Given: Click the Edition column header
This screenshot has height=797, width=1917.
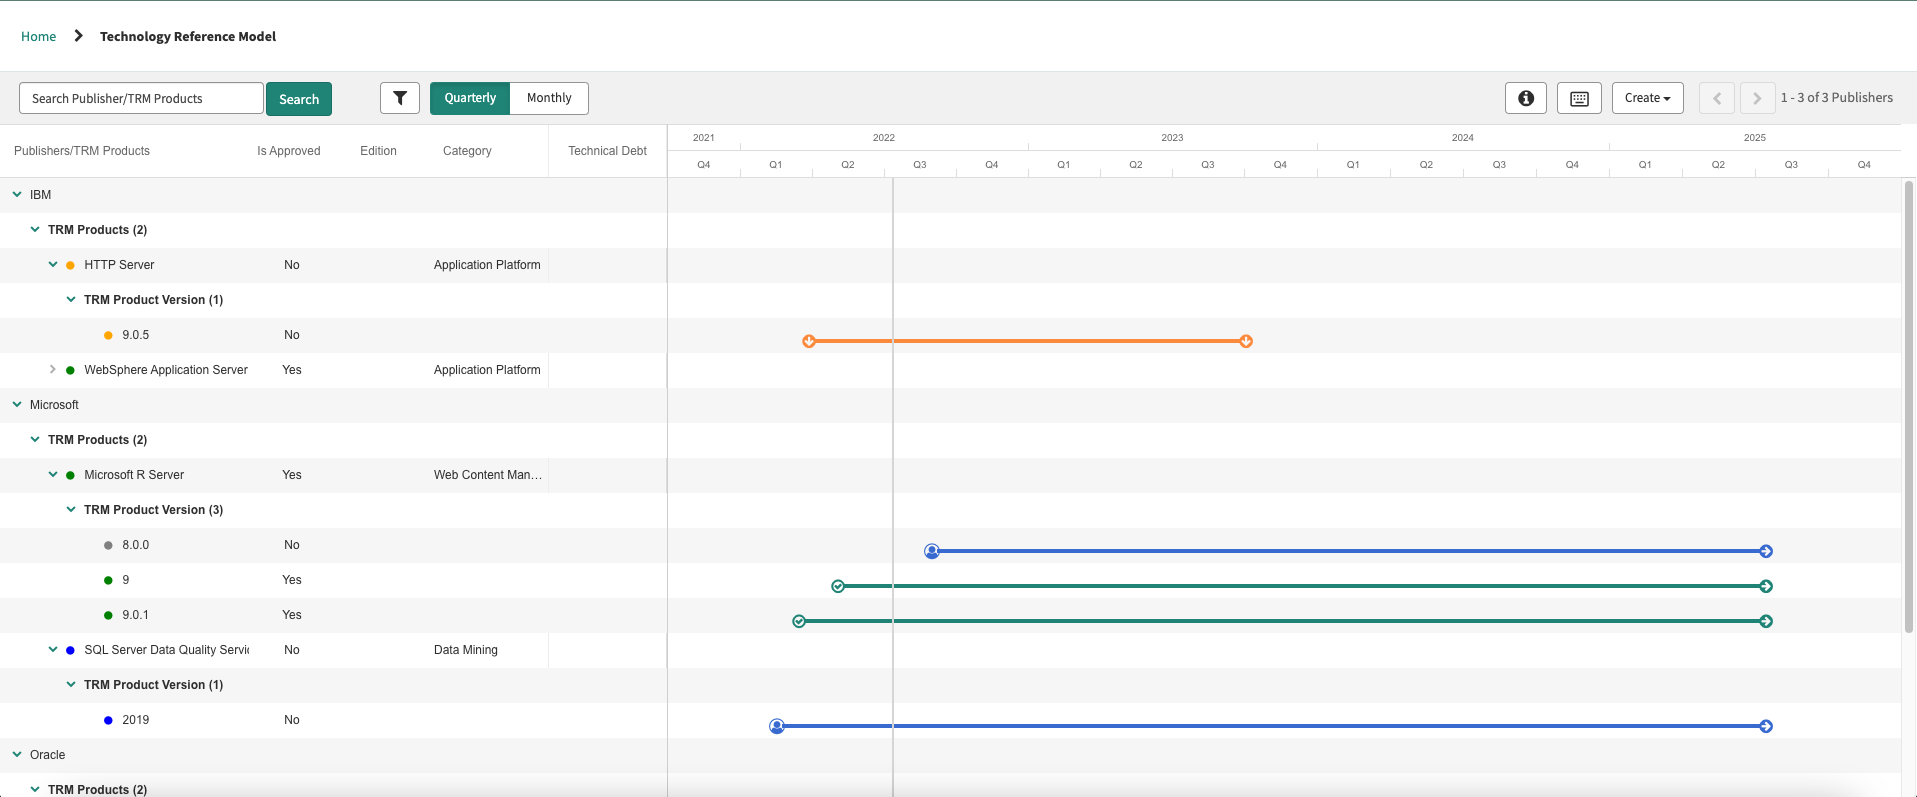Looking at the screenshot, I should [378, 151].
